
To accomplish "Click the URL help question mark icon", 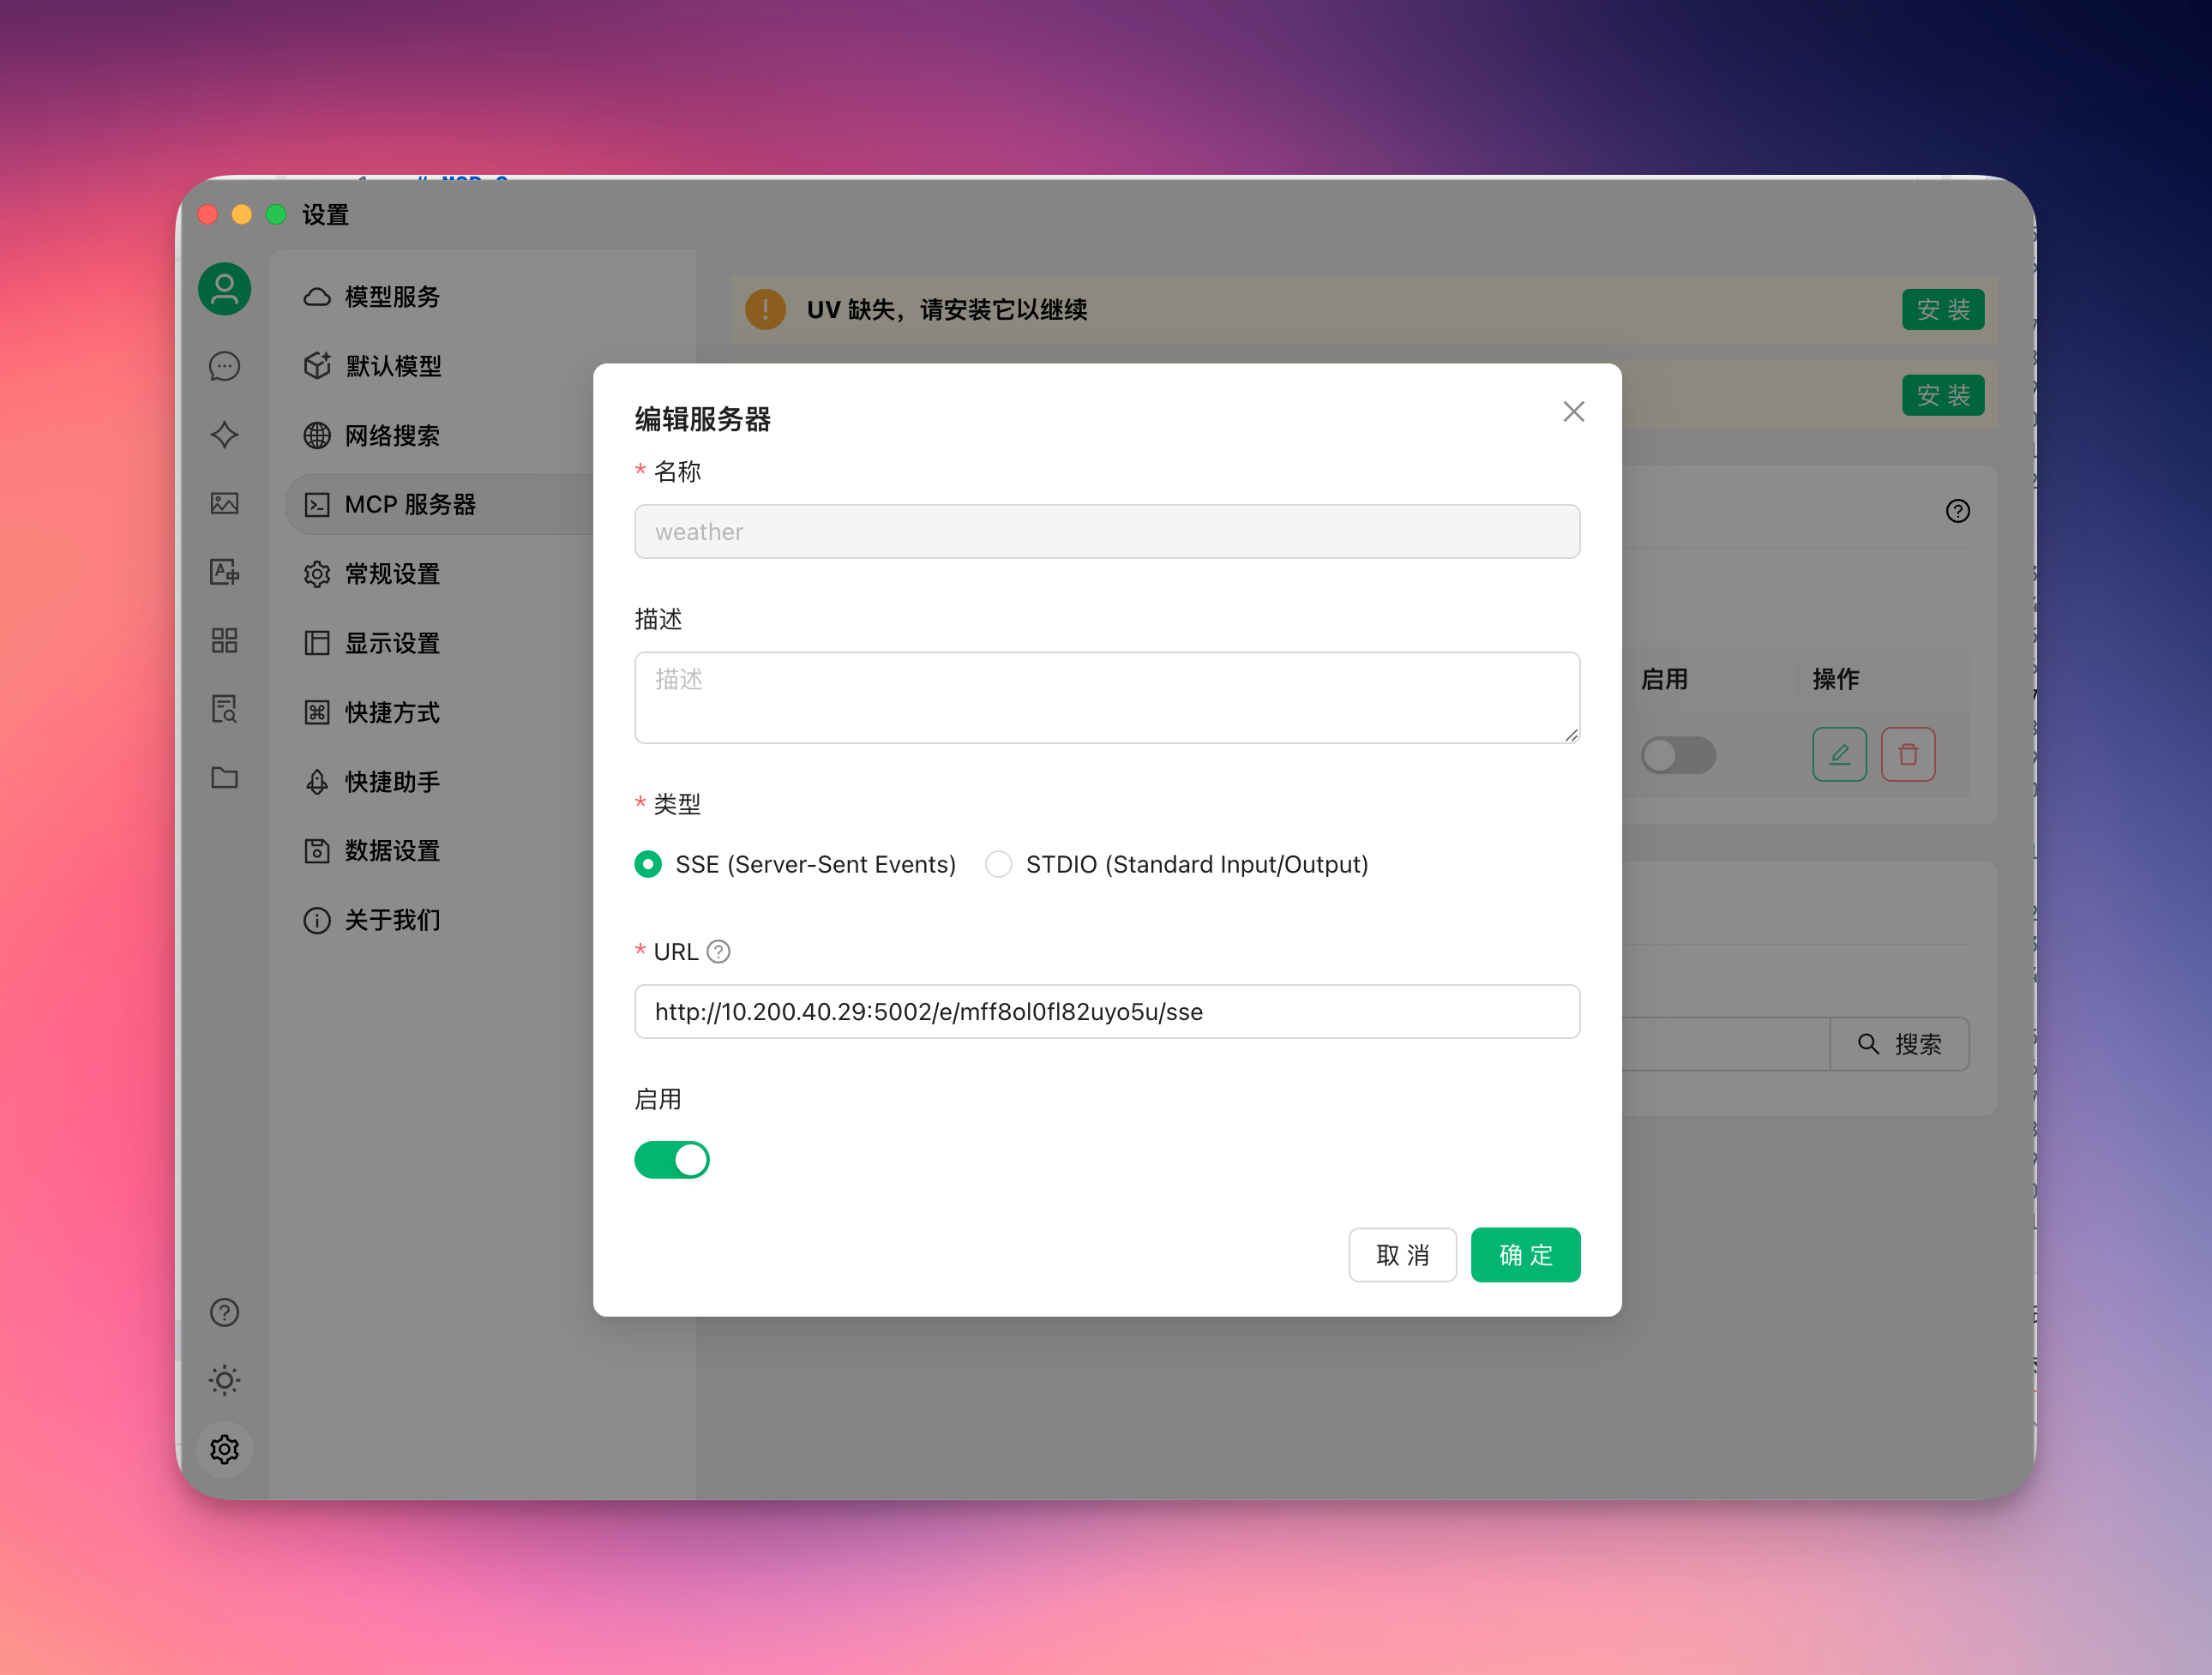I will 718,952.
